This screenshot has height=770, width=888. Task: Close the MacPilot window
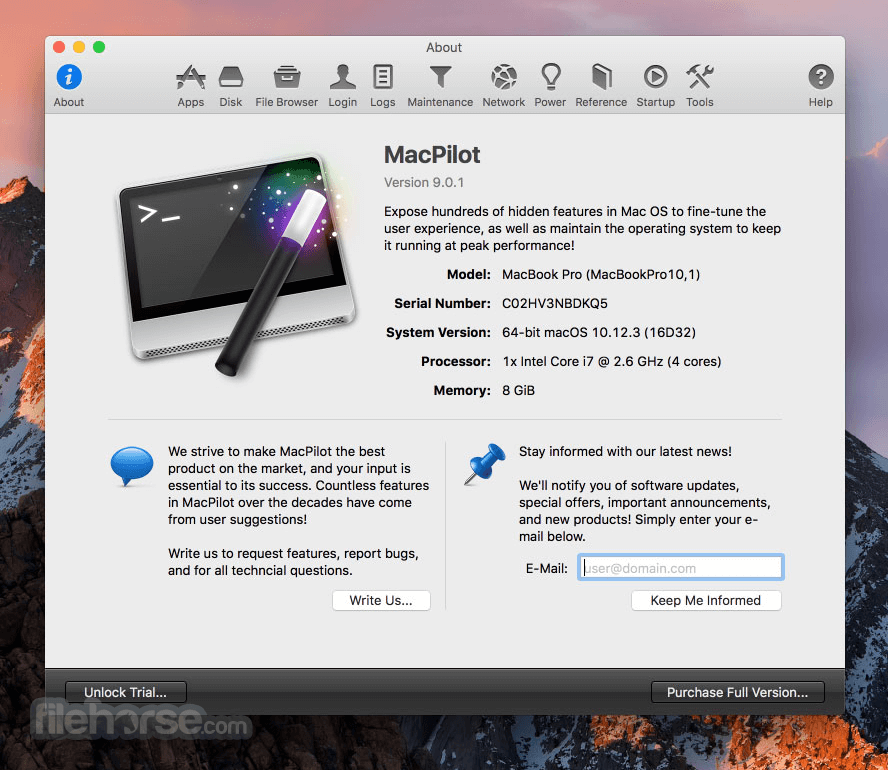[x=59, y=47]
